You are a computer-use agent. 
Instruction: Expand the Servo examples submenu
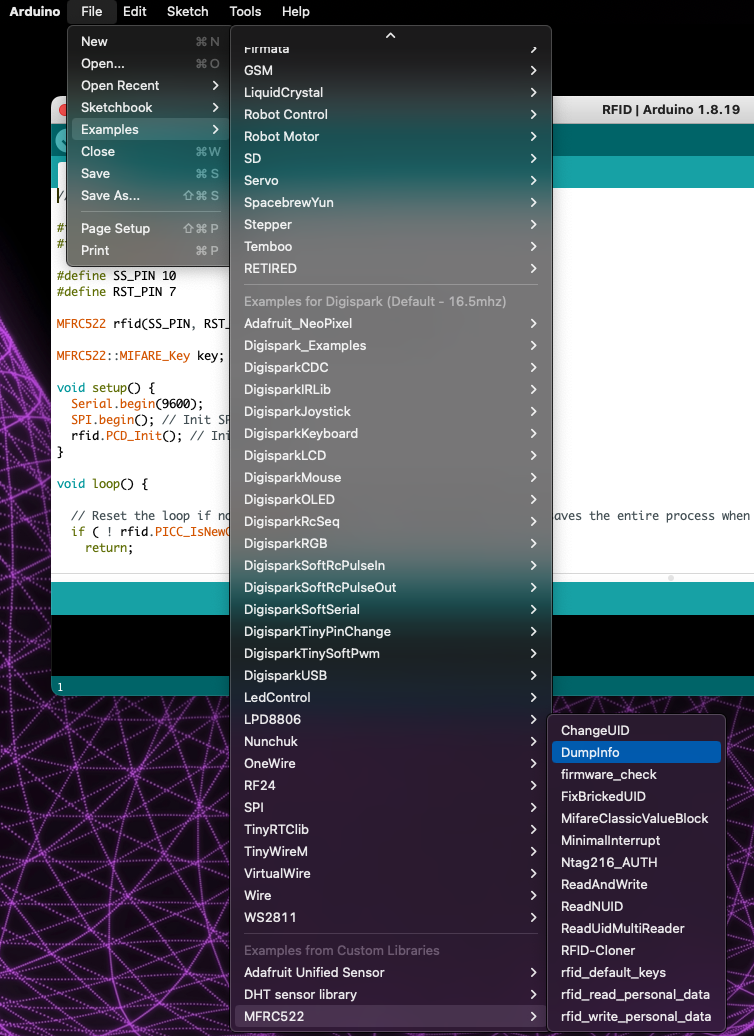click(x=390, y=180)
